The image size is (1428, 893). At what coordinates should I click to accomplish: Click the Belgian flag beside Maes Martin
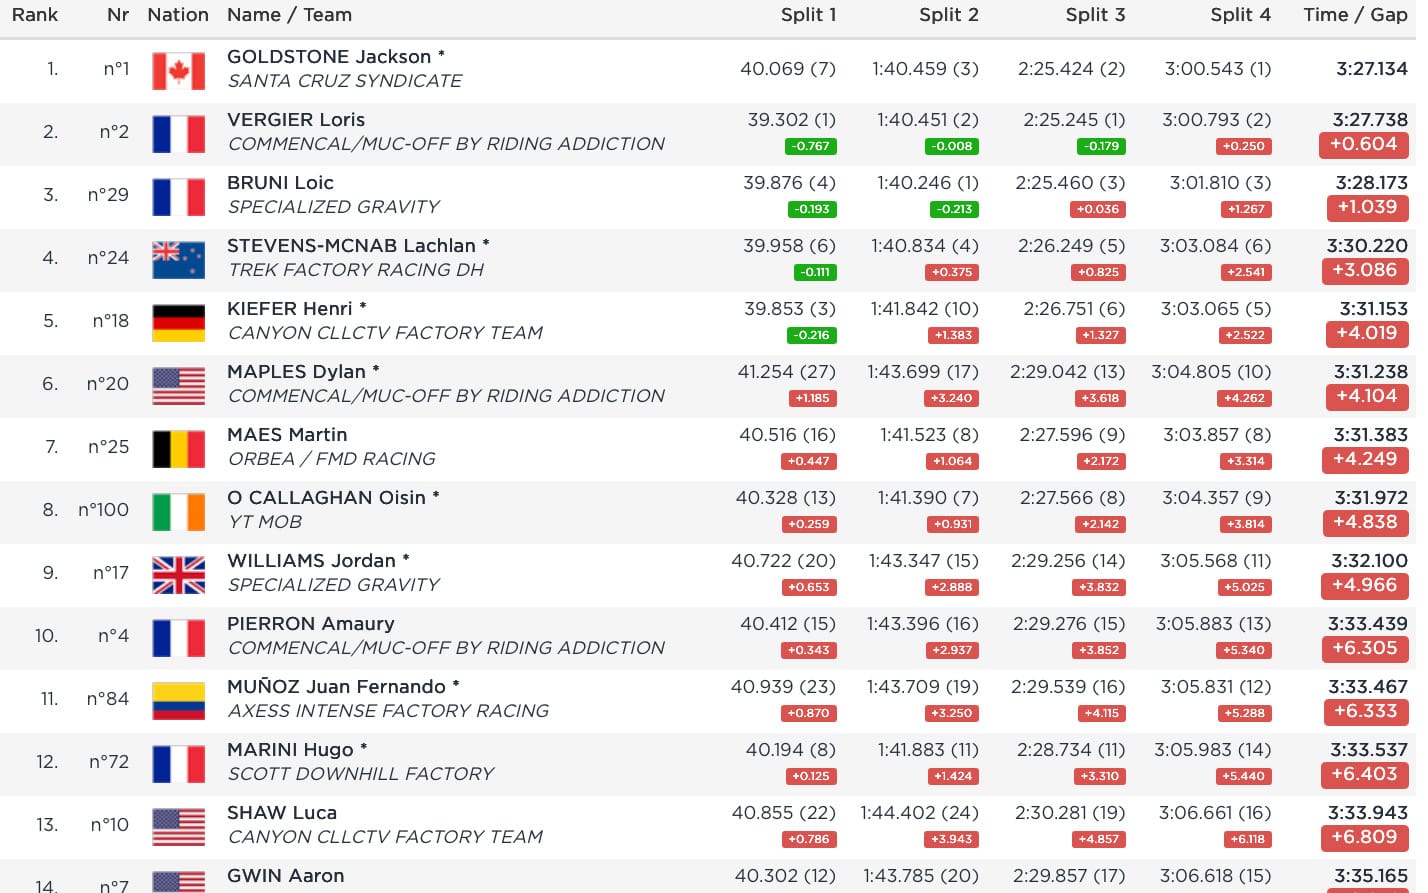(178, 449)
